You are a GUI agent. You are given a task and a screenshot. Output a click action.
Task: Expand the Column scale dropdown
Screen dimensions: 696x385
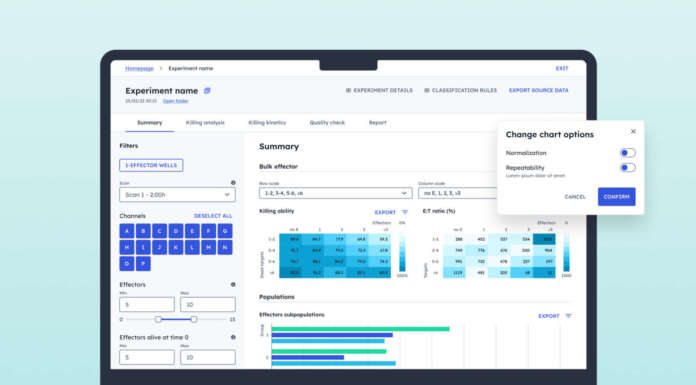pyautogui.click(x=458, y=193)
